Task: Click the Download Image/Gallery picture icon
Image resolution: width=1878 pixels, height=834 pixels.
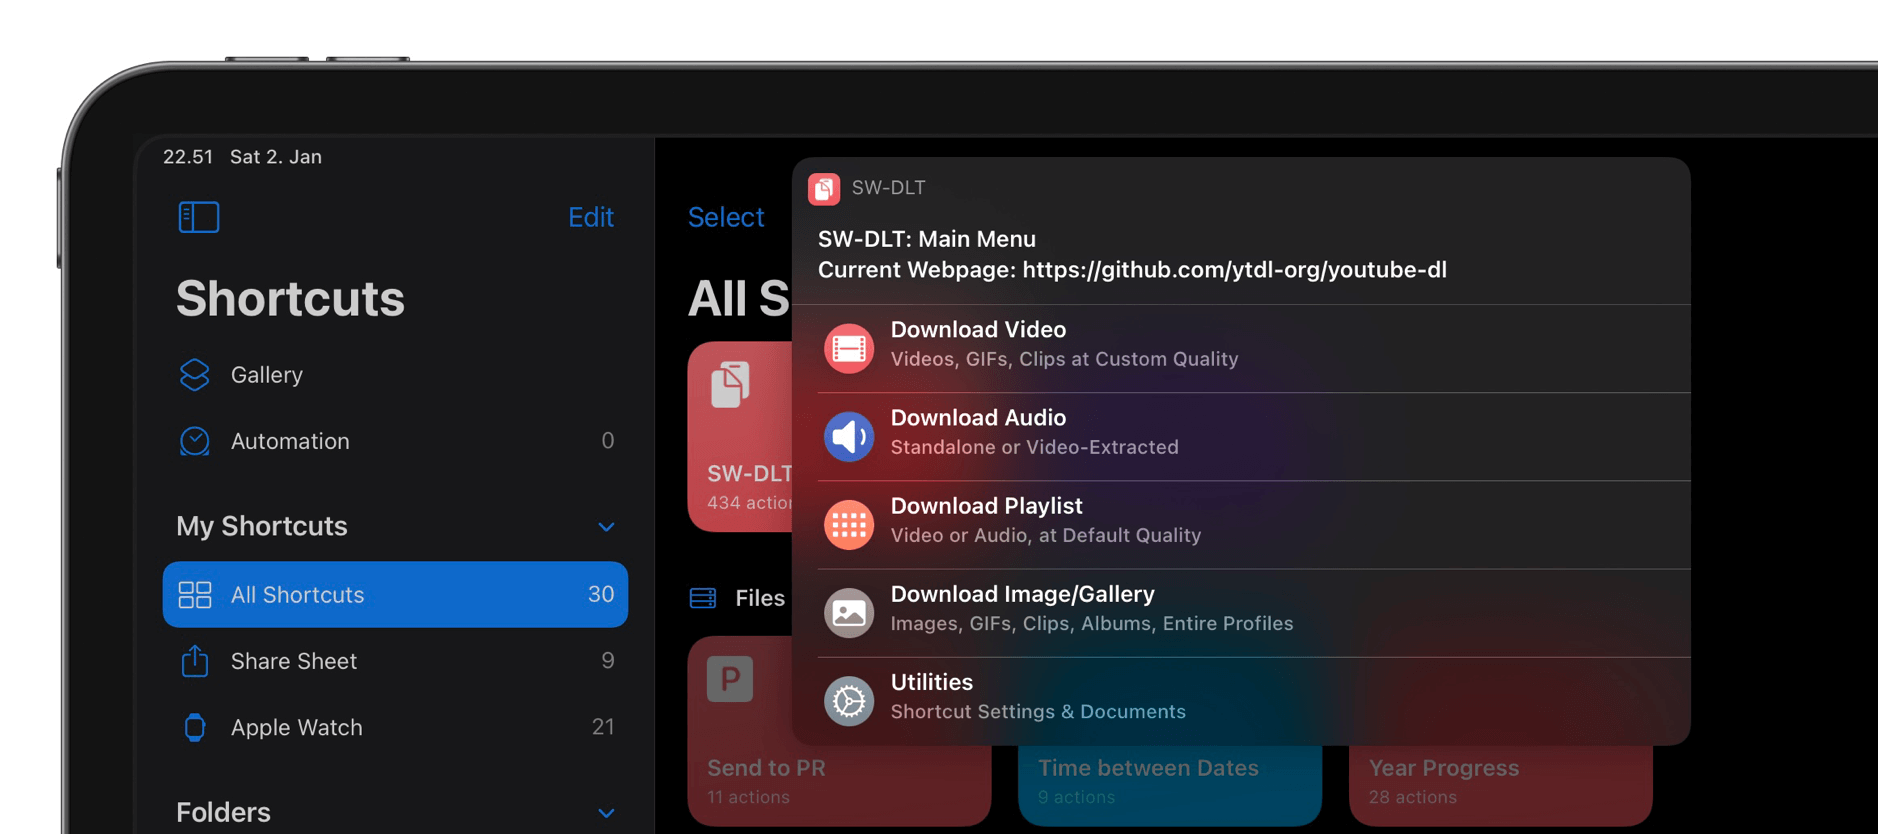Action: click(848, 612)
